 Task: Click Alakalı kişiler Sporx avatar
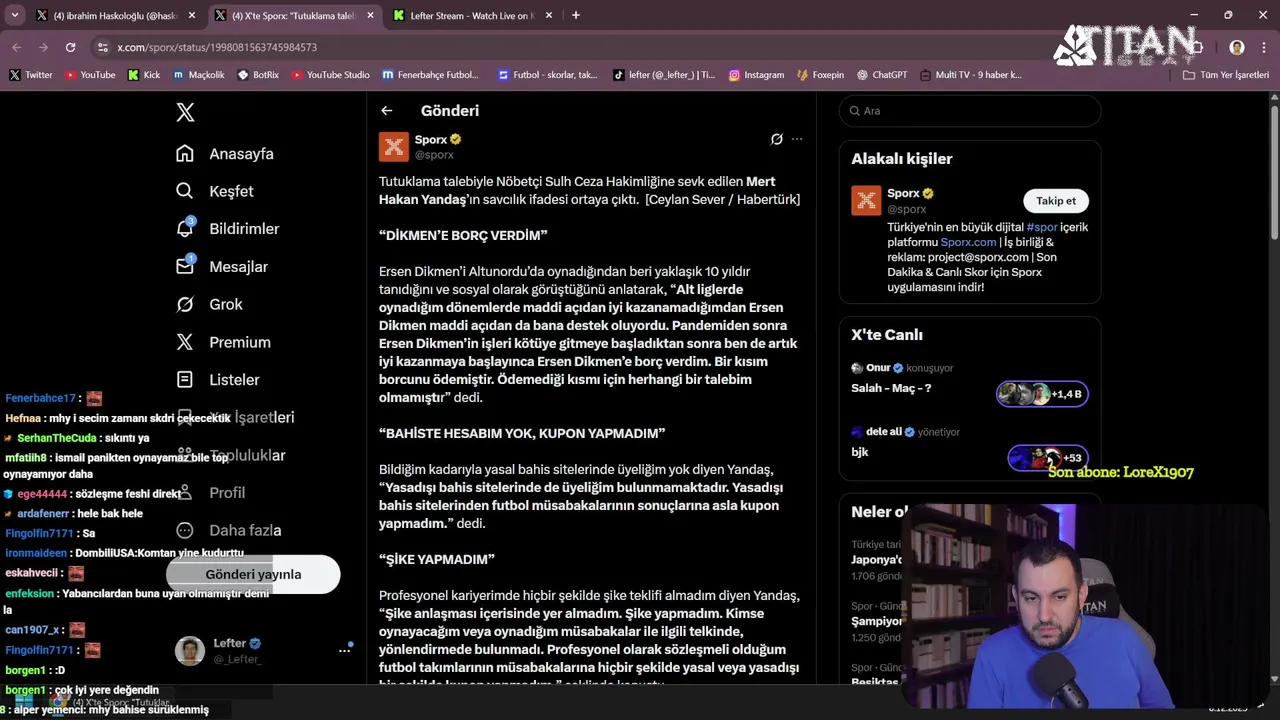coord(866,200)
